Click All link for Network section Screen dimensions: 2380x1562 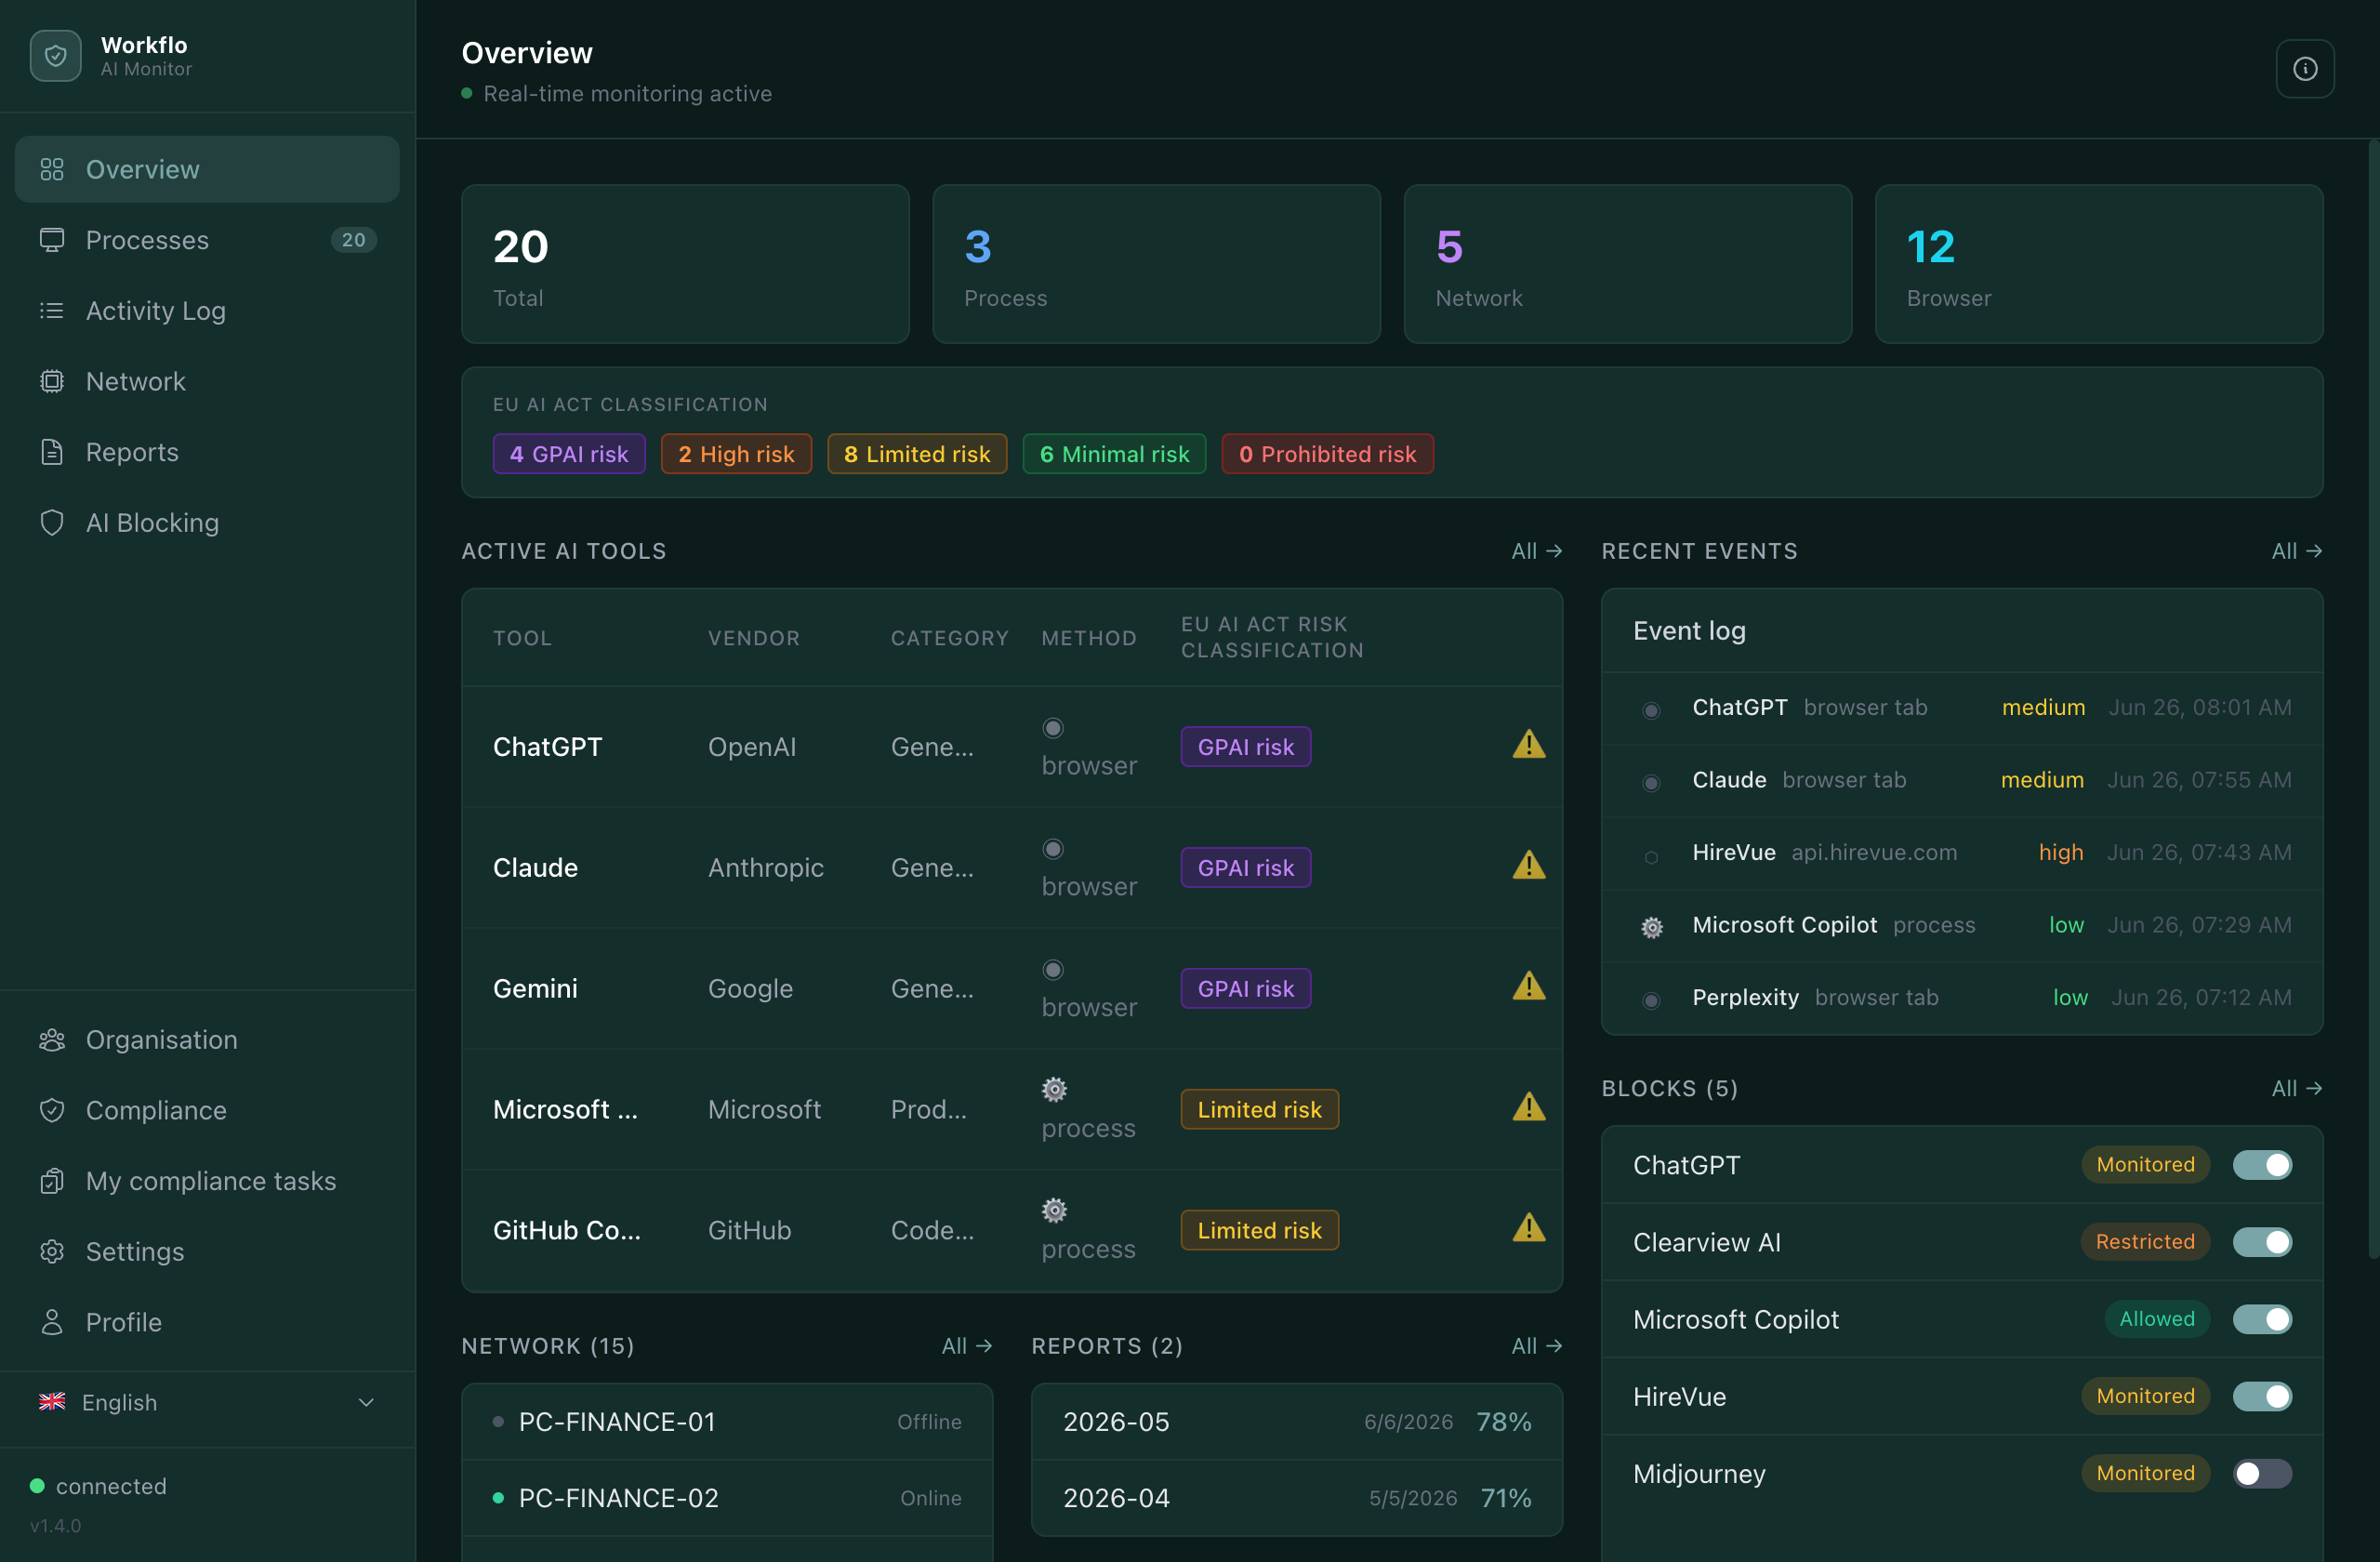click(967, 1346)
